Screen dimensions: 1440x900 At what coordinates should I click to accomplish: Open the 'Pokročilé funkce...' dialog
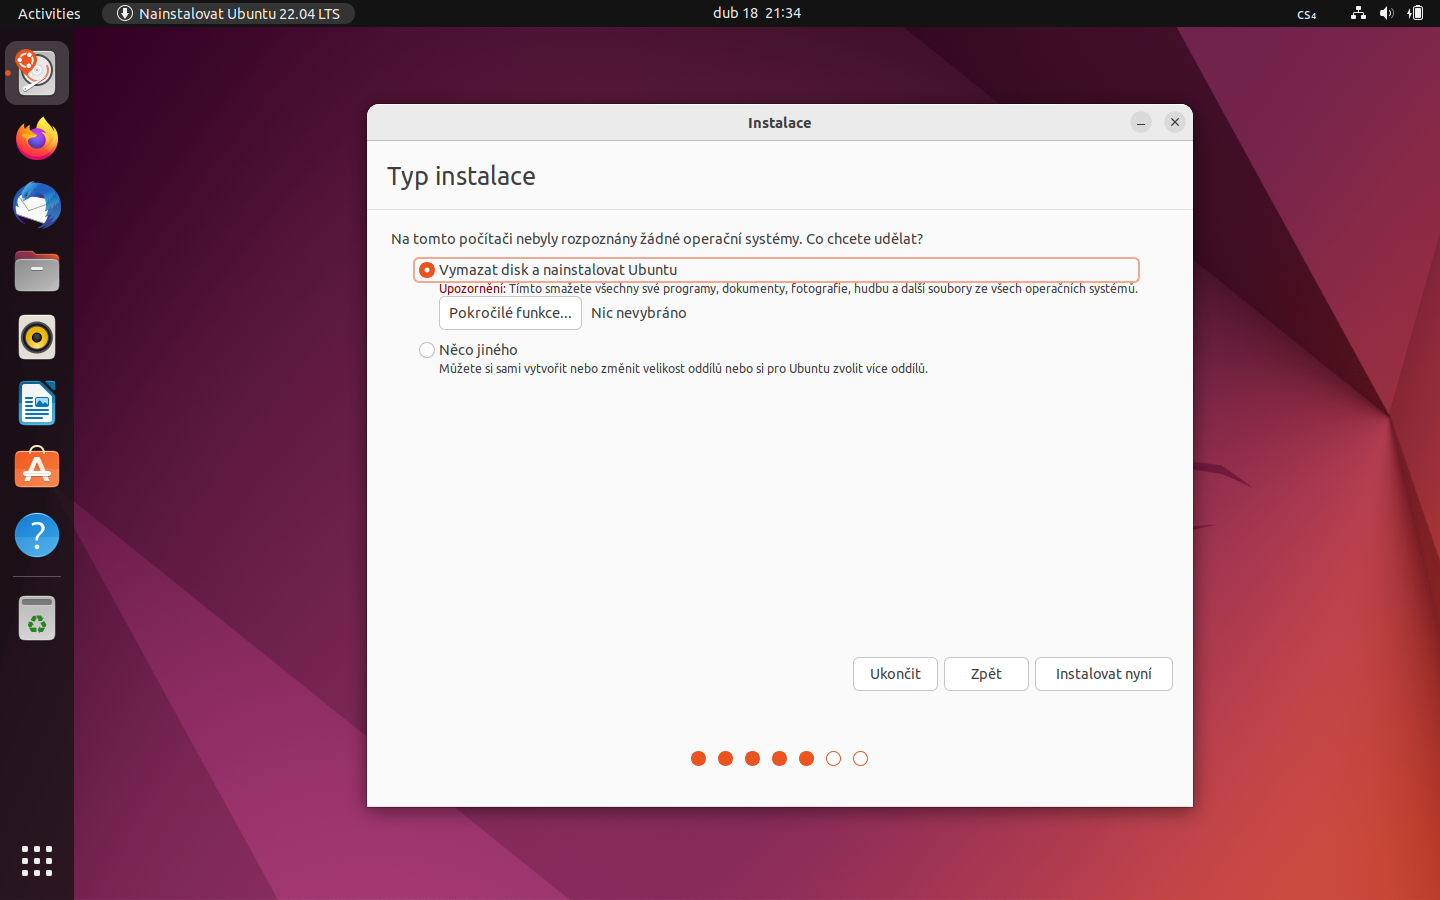[510, 312]
